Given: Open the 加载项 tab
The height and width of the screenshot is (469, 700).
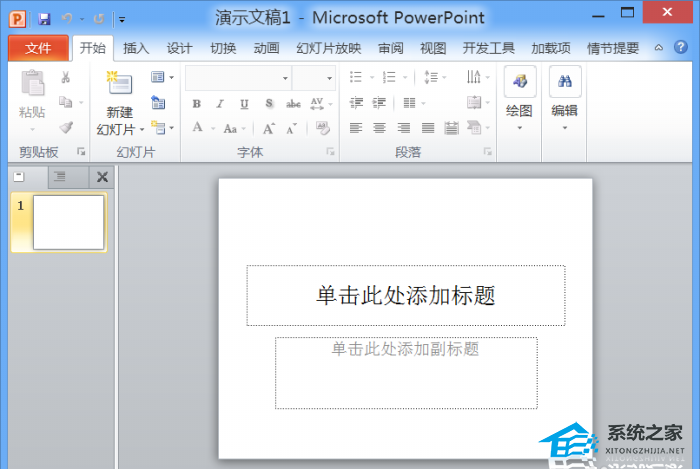Looking at the screenshot, I should pyautogui.click(x=550, y=48).
